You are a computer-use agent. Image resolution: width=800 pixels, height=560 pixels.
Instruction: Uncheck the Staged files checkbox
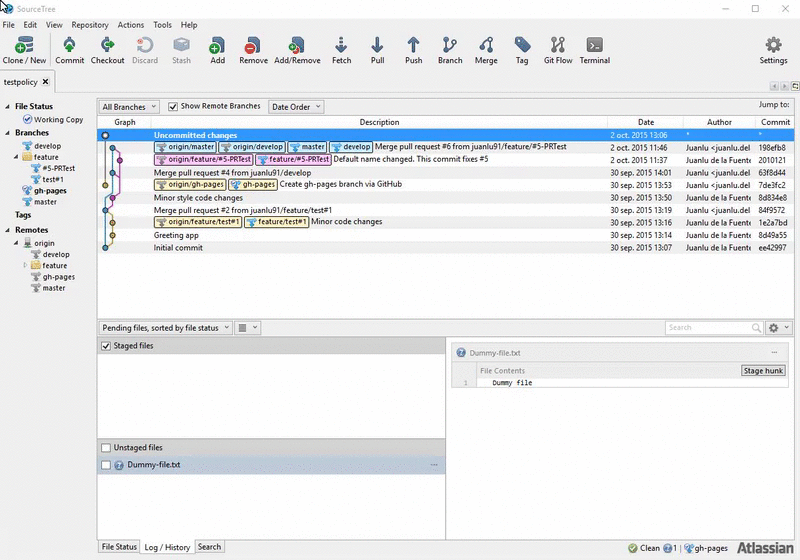106,346
